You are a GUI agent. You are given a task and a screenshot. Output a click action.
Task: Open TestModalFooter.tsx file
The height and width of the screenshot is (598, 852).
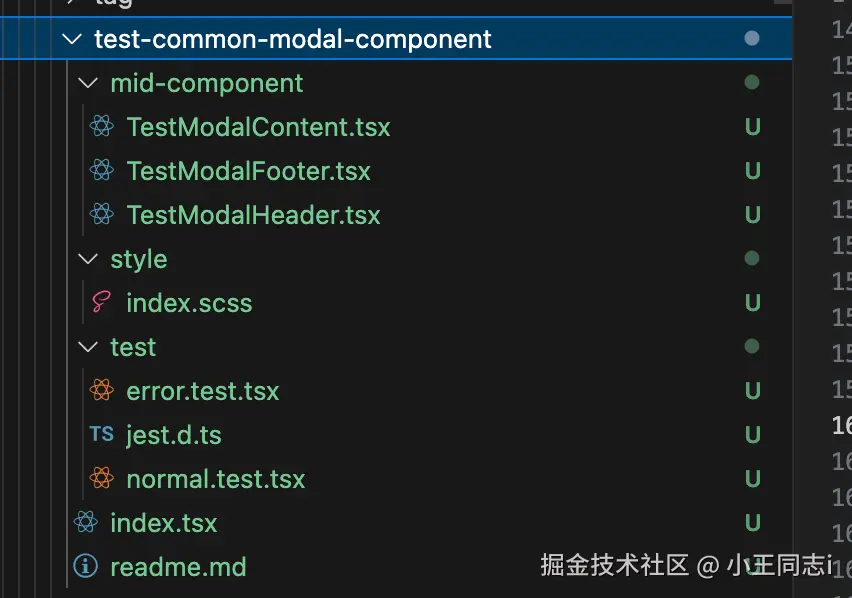coord(248,171)
